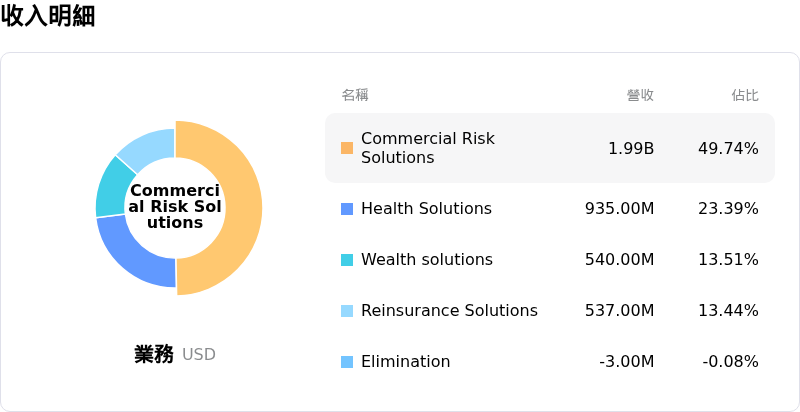
Task: Select the Elimination row label
Action: [405, 362]
